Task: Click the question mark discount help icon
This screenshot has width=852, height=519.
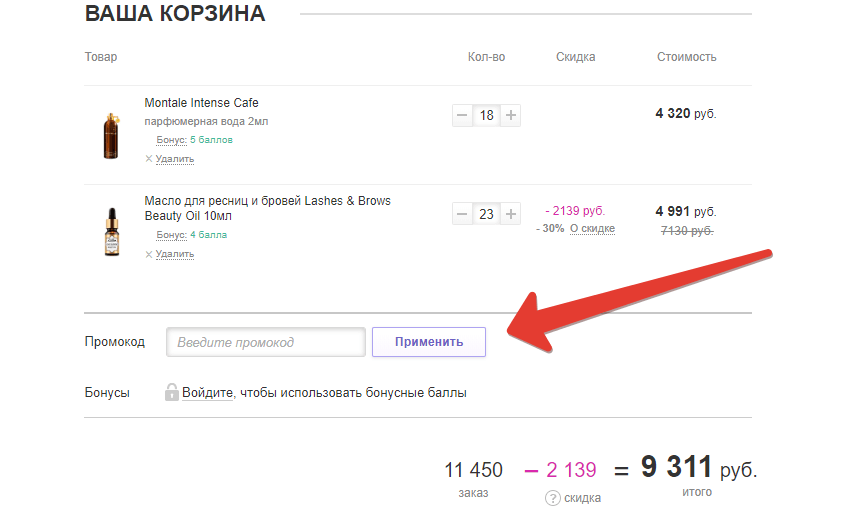Action: 552,498
